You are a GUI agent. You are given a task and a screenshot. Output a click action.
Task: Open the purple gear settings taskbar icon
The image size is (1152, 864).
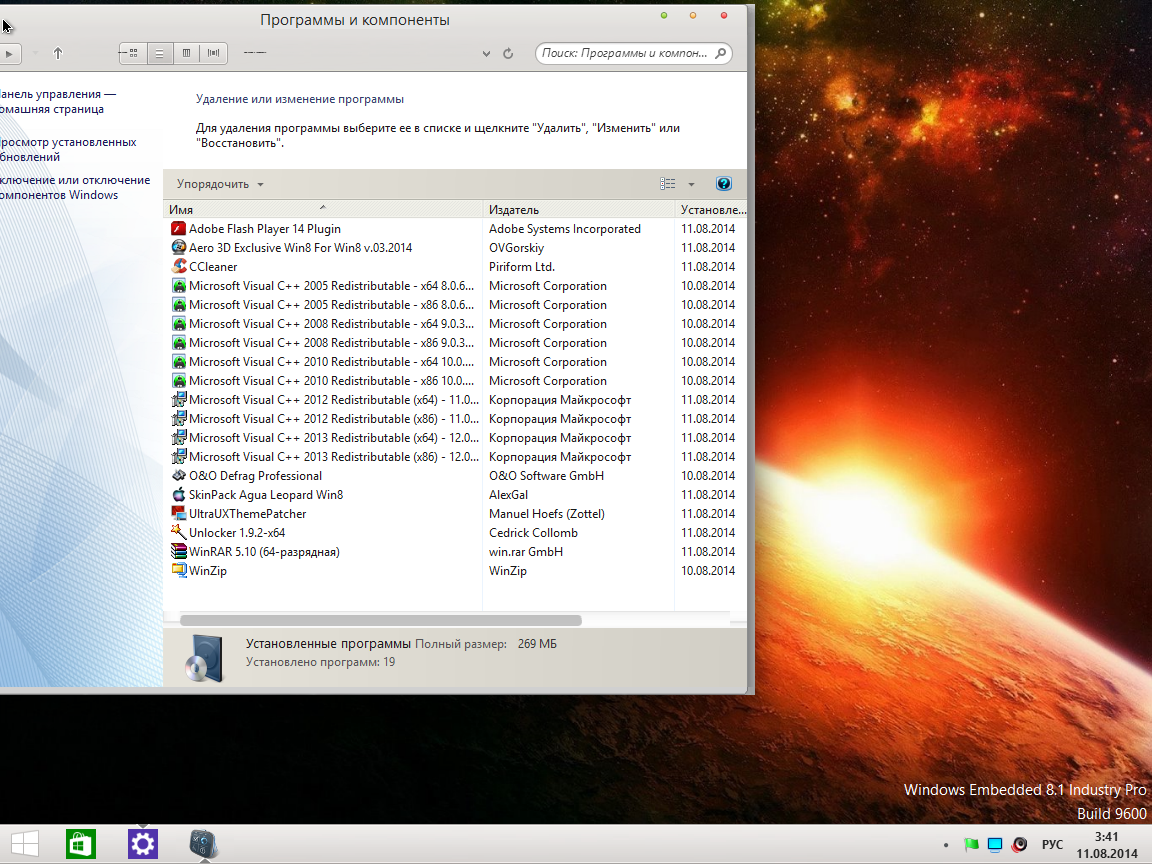pyautogui.click(x=143, y=844)
